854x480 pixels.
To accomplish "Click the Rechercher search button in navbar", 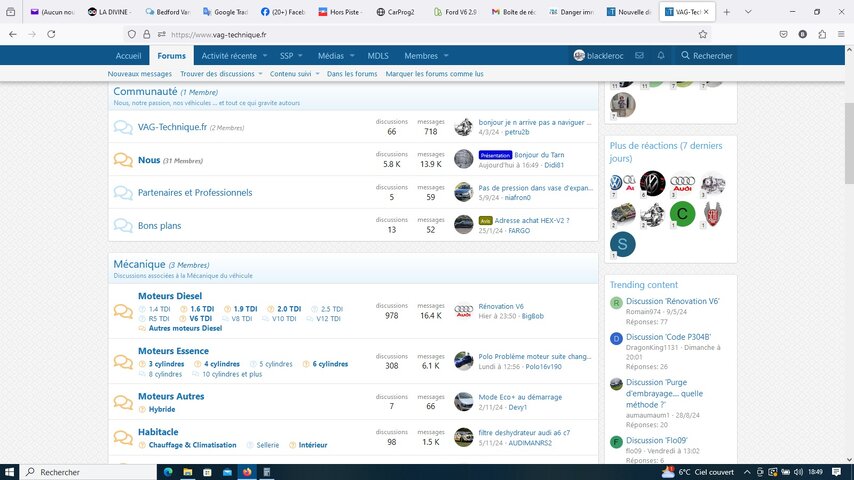I will [x=706, y=56].
